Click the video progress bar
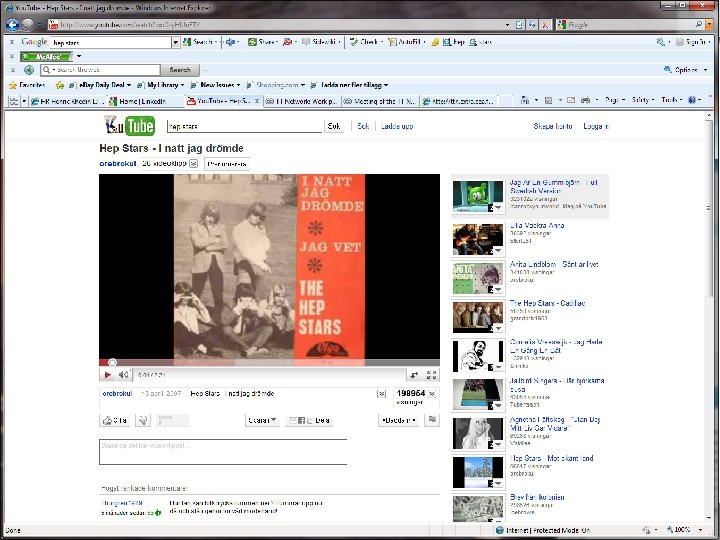This screenshot has height=540, width=720. coord(269,363)
